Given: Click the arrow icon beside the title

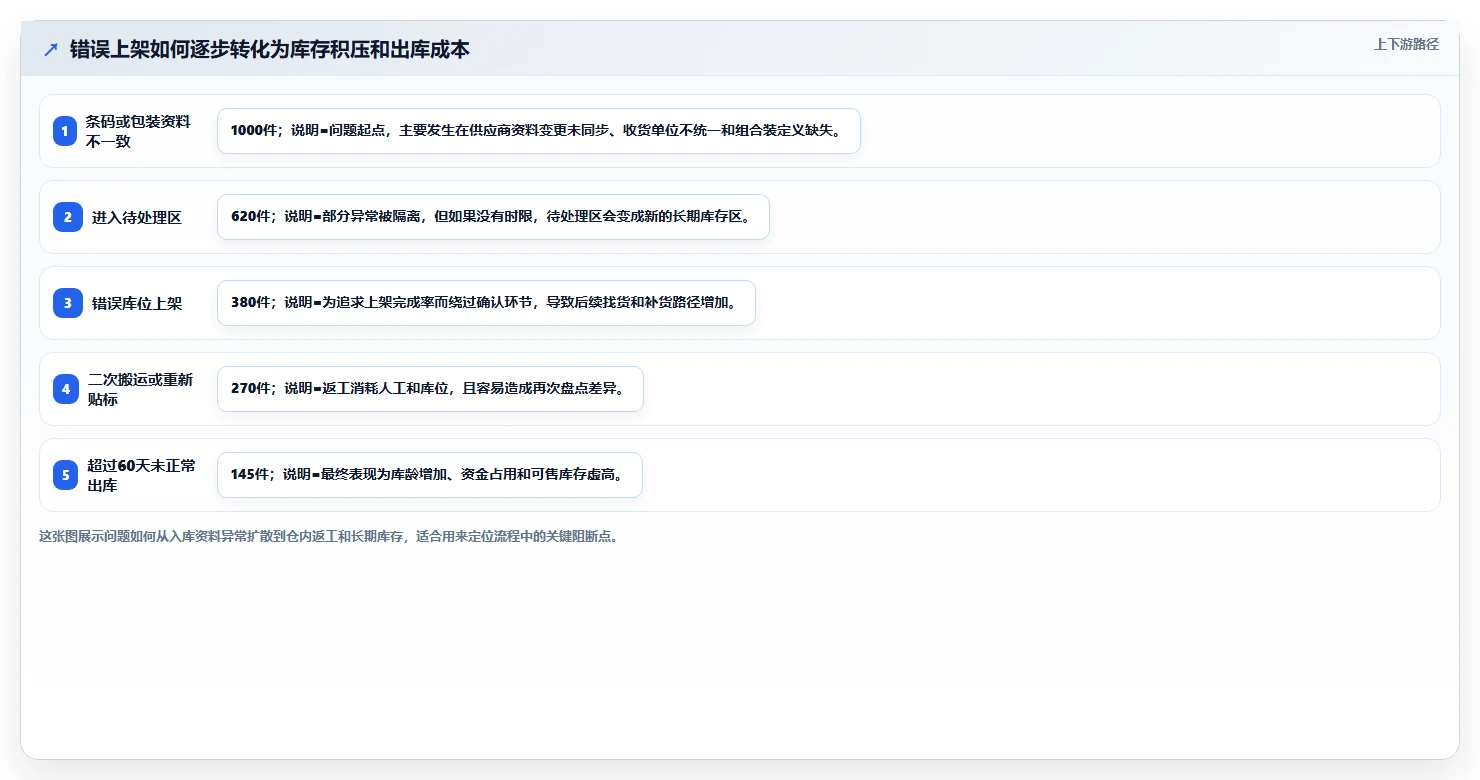Looking at the screenshot, I should 51,49.
